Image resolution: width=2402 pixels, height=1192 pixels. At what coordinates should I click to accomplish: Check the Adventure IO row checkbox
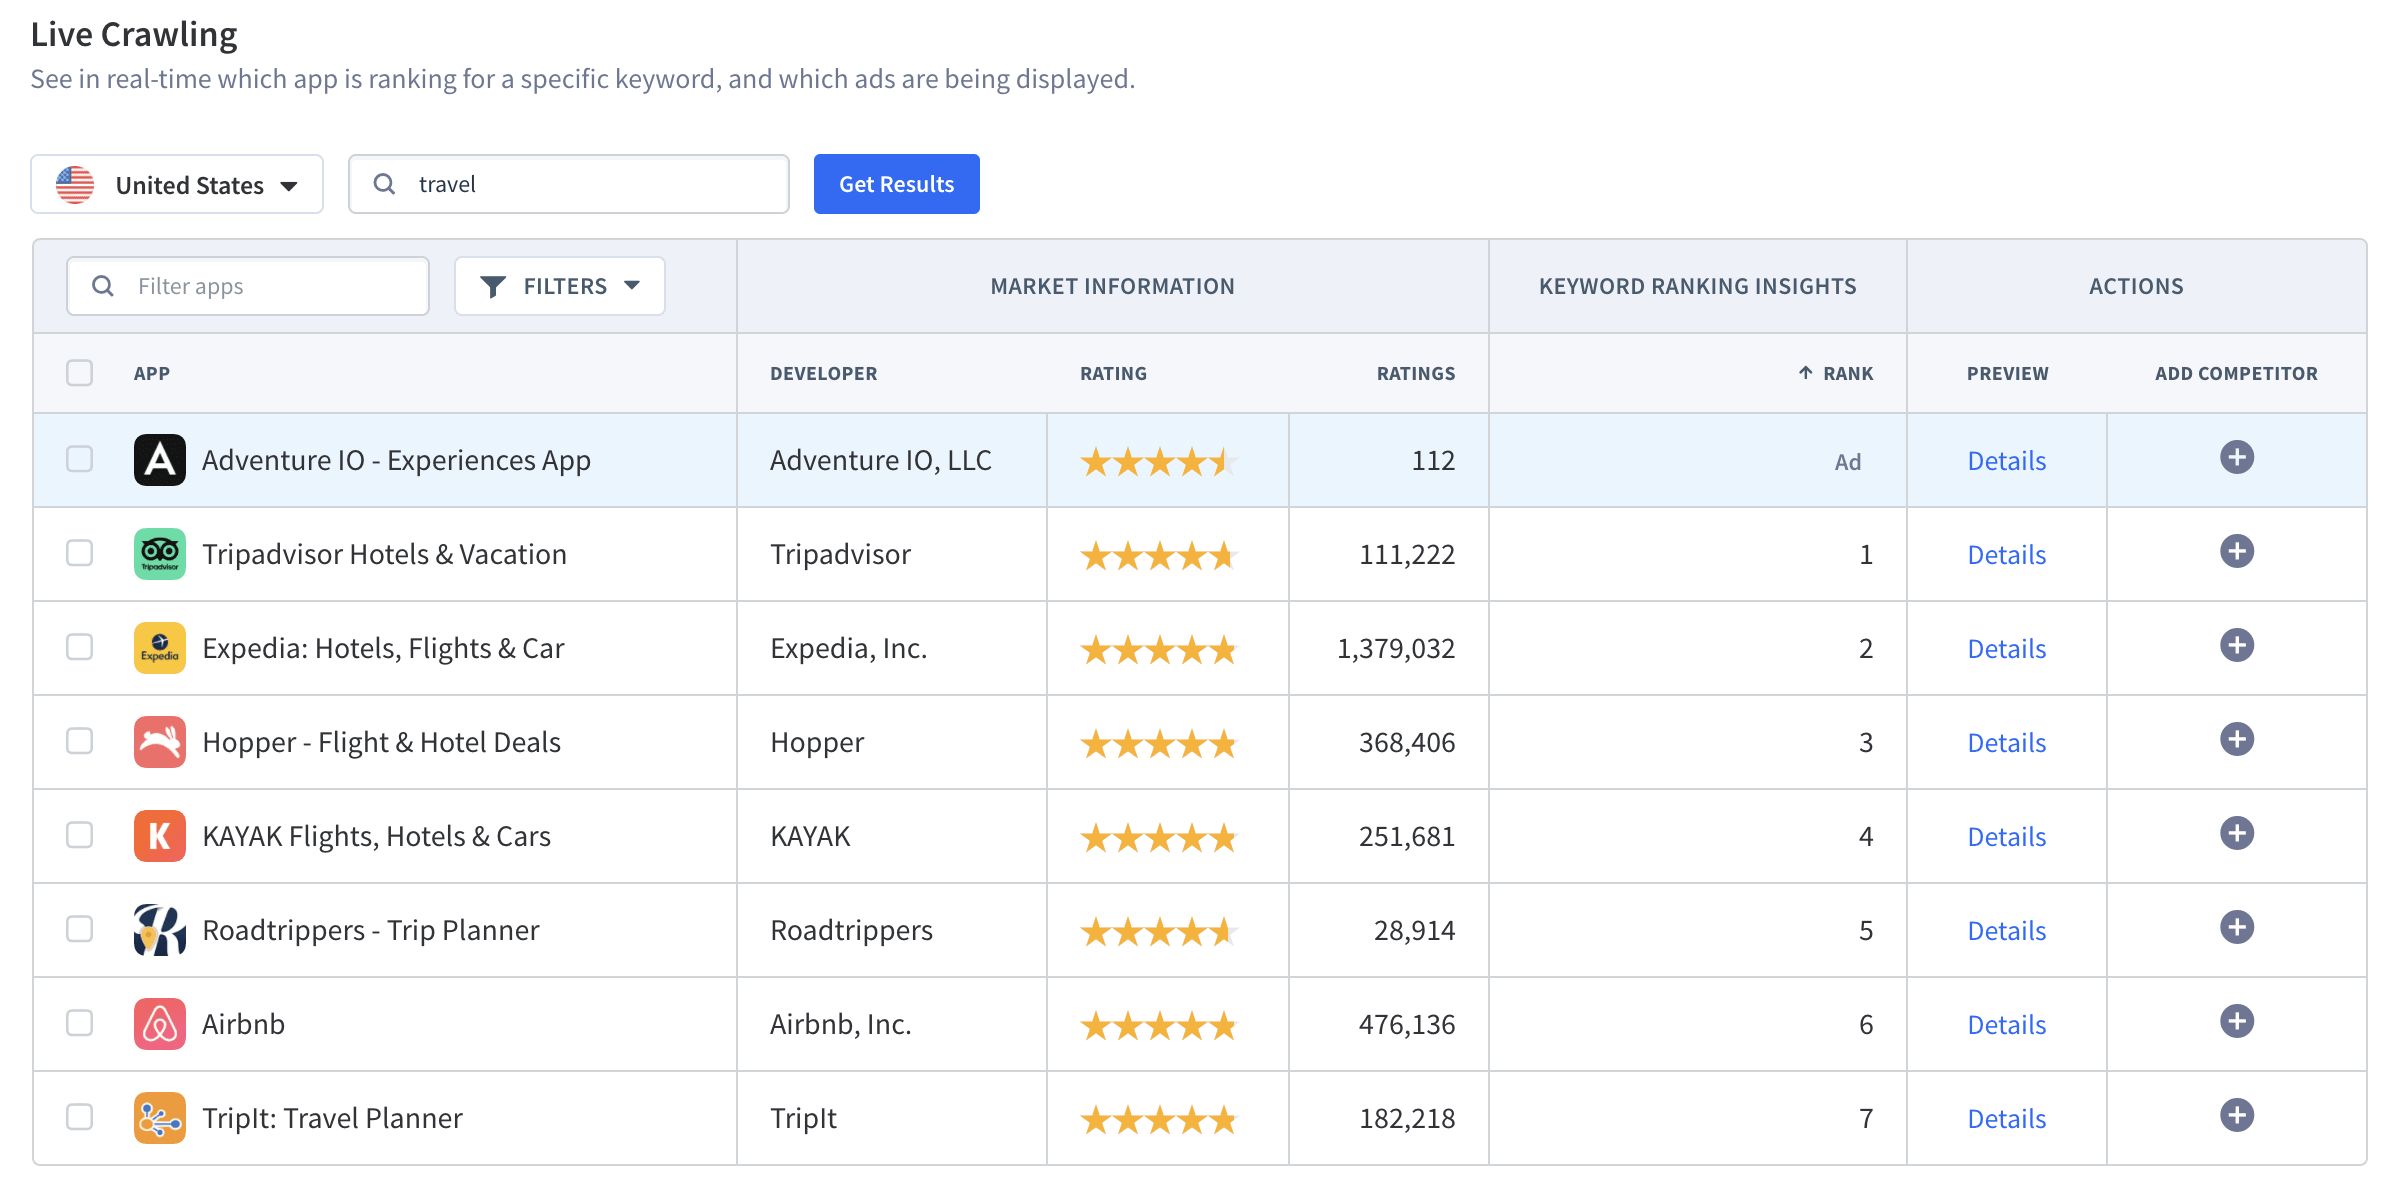tap(80, 459)
